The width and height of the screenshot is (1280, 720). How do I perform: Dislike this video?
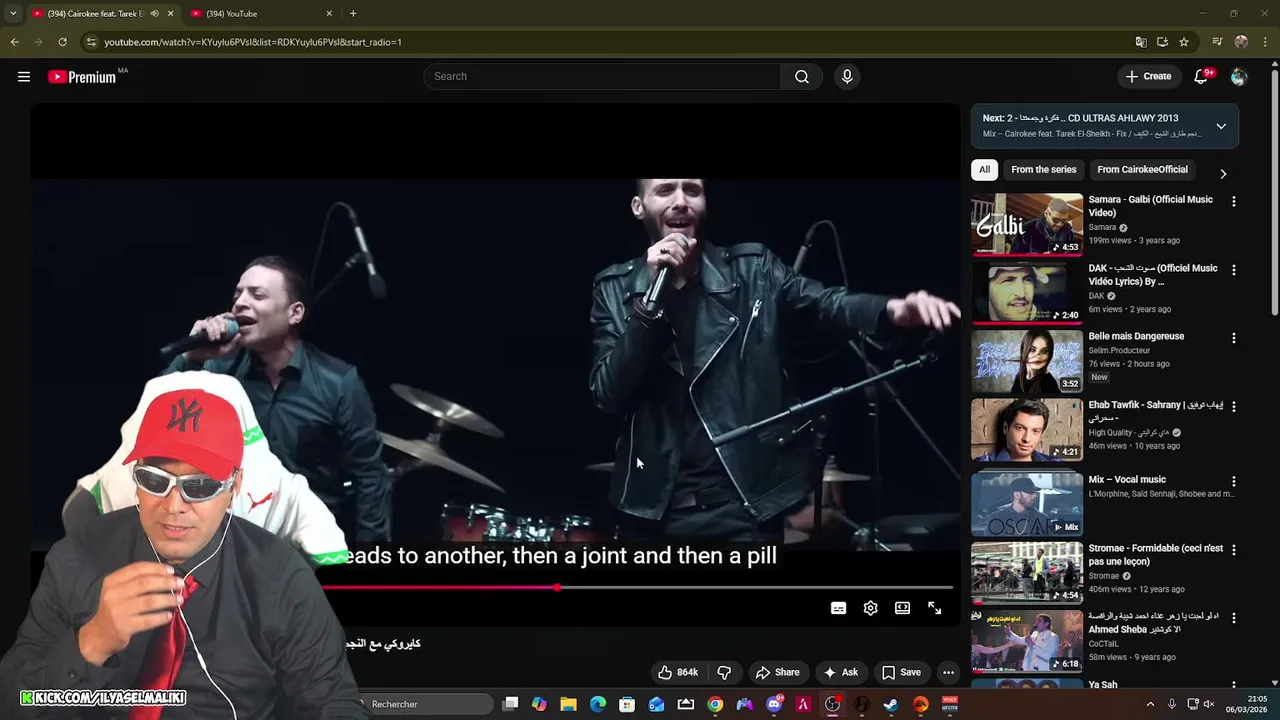click(x=725, y=672)
